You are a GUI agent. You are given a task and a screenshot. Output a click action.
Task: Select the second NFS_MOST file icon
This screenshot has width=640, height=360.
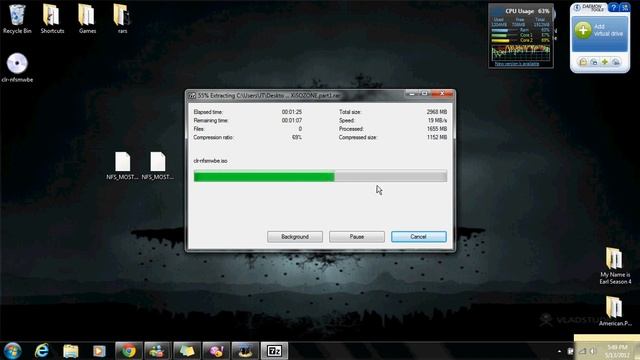(x=158, y=165)
